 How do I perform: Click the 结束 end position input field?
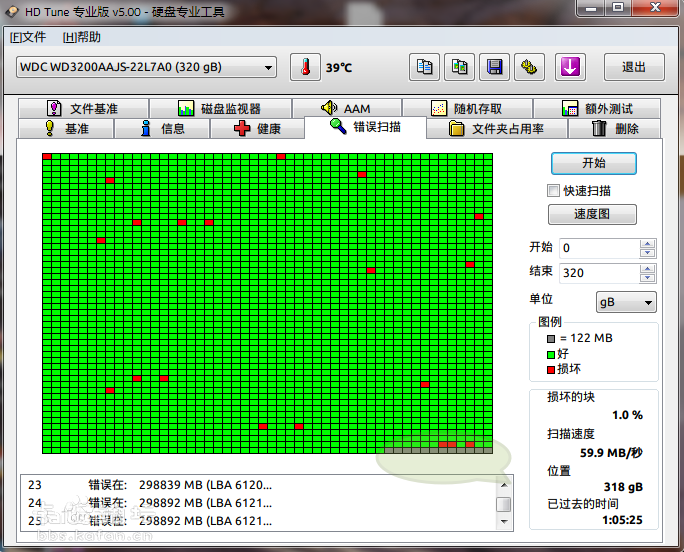[599, 273]
